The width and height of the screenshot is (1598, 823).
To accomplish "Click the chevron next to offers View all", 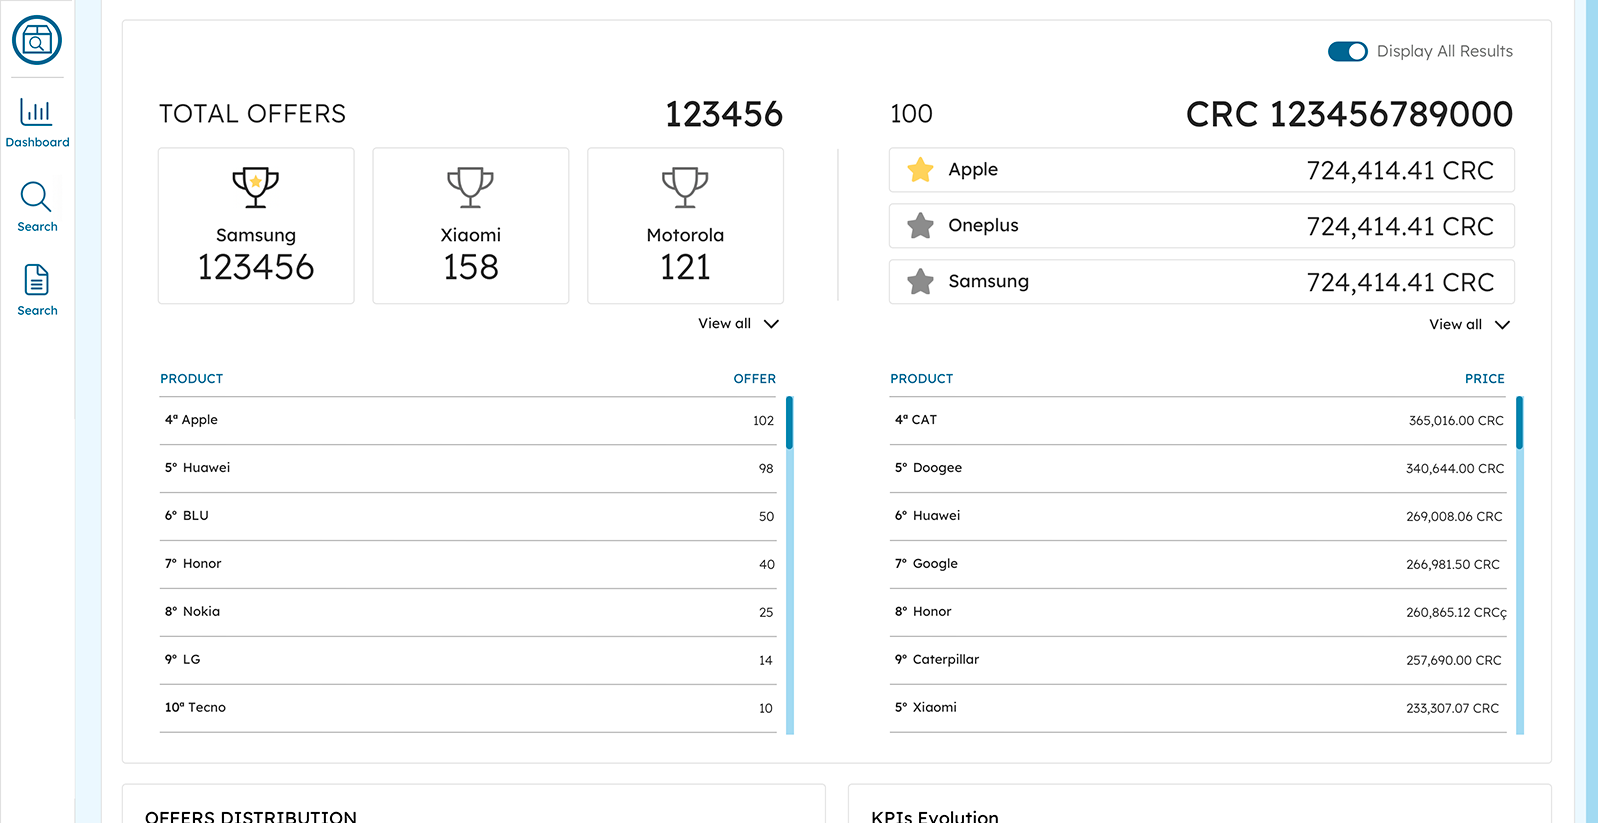I will (771, 324).
